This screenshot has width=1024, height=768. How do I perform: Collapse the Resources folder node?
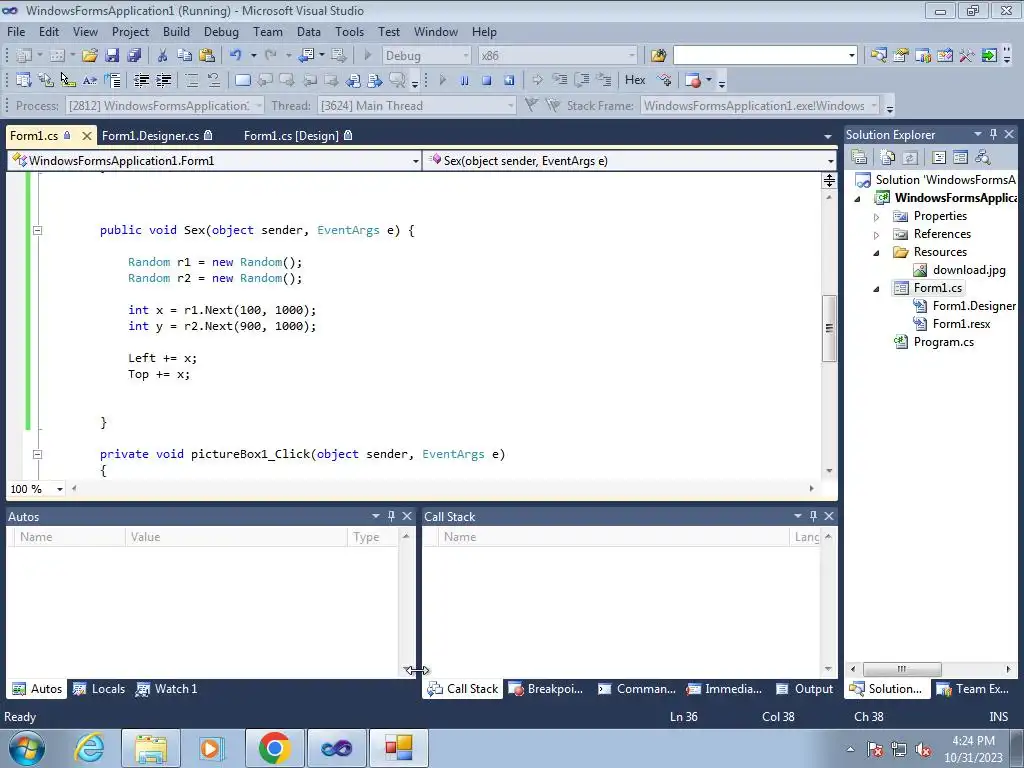pyautogui.click(x=876, y=253)
